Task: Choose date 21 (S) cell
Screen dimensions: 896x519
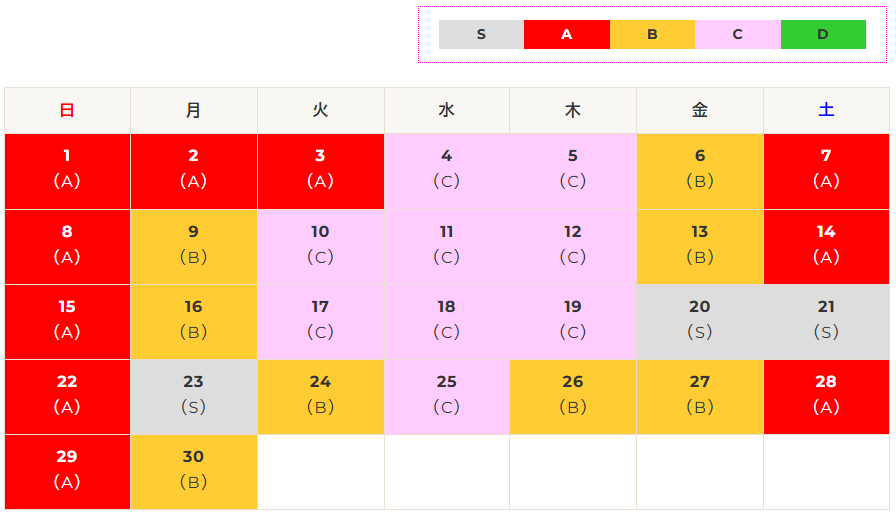Action: (826, 322)
